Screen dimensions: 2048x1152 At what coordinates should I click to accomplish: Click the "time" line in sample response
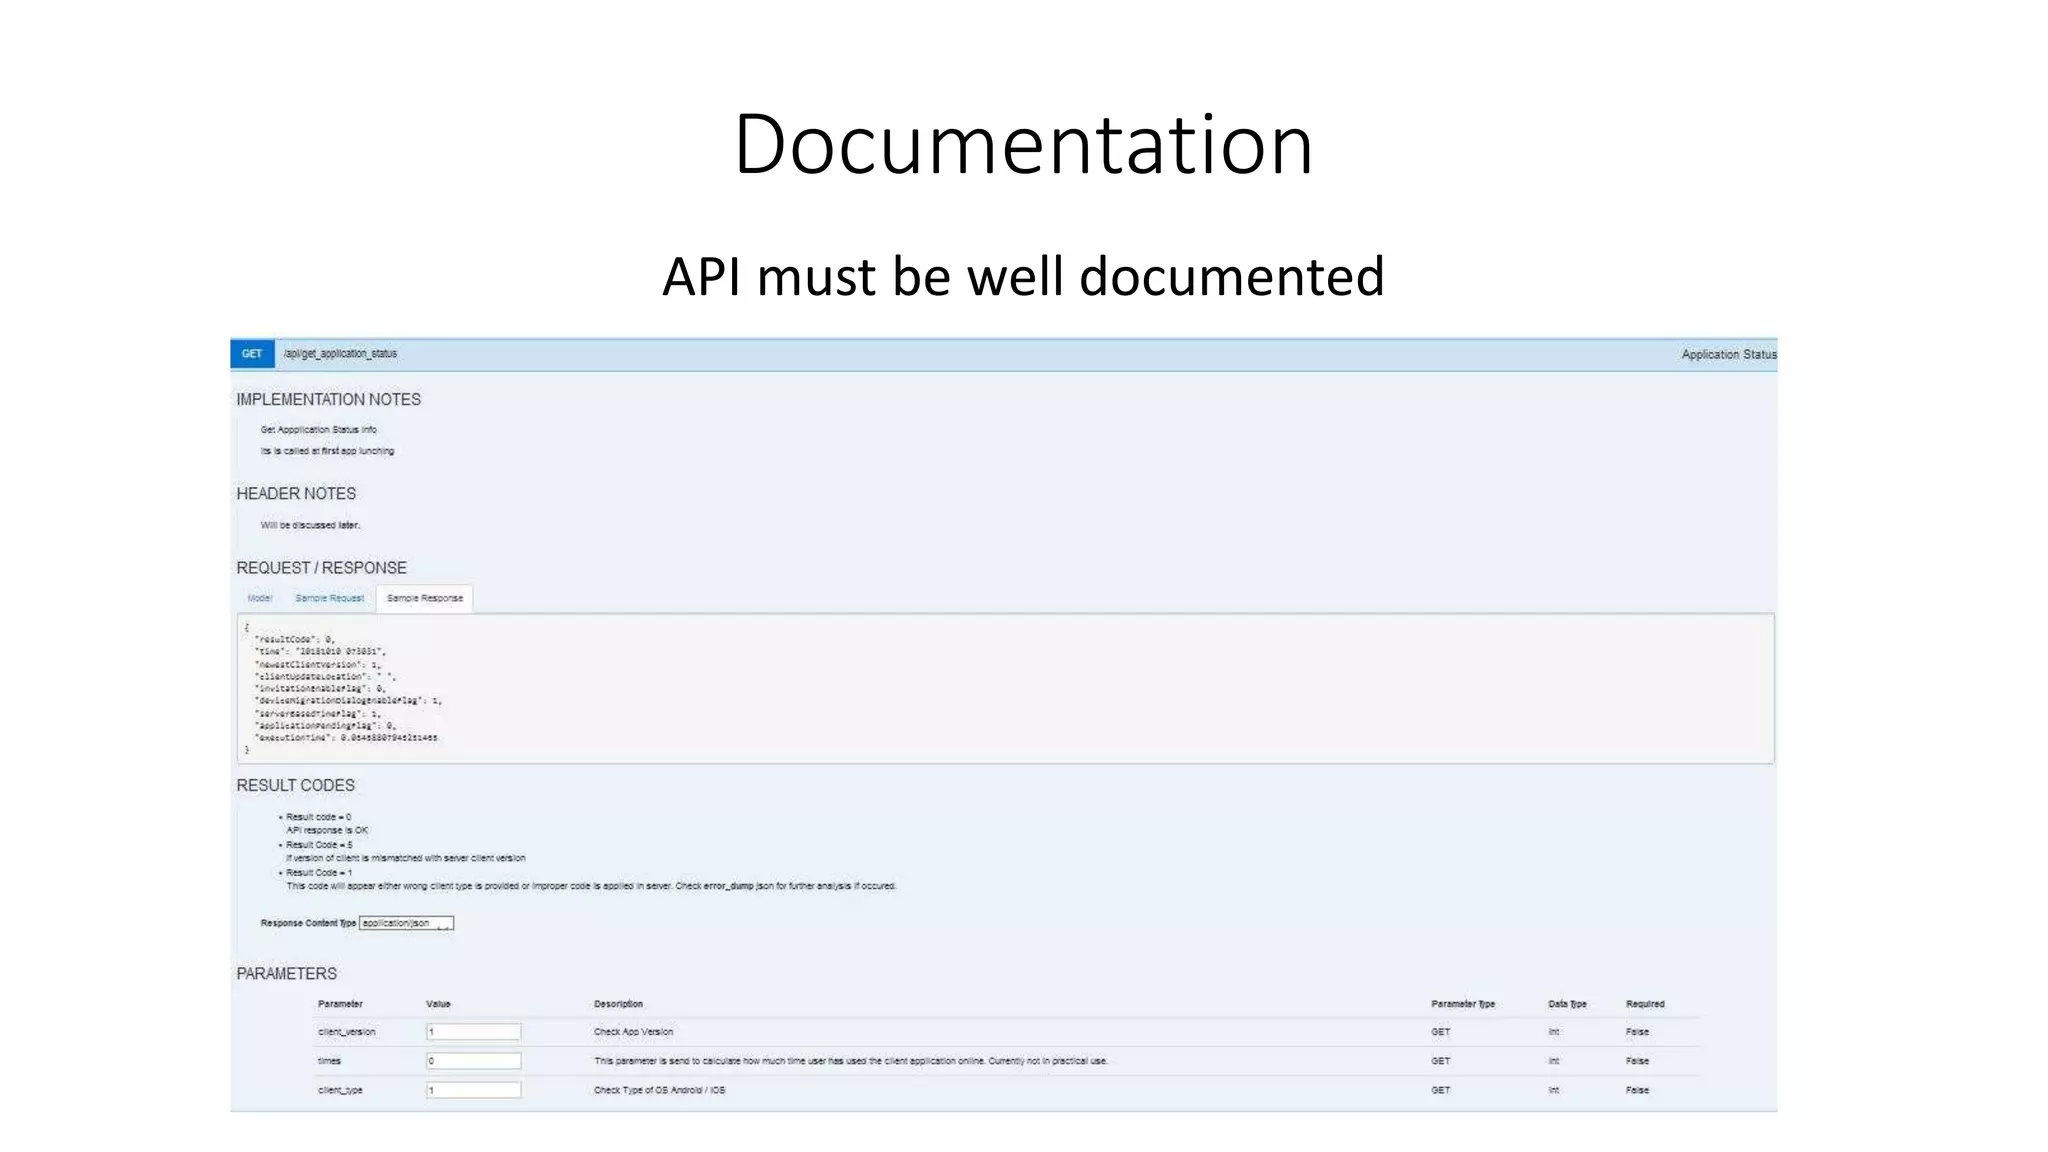coord(320,652)
